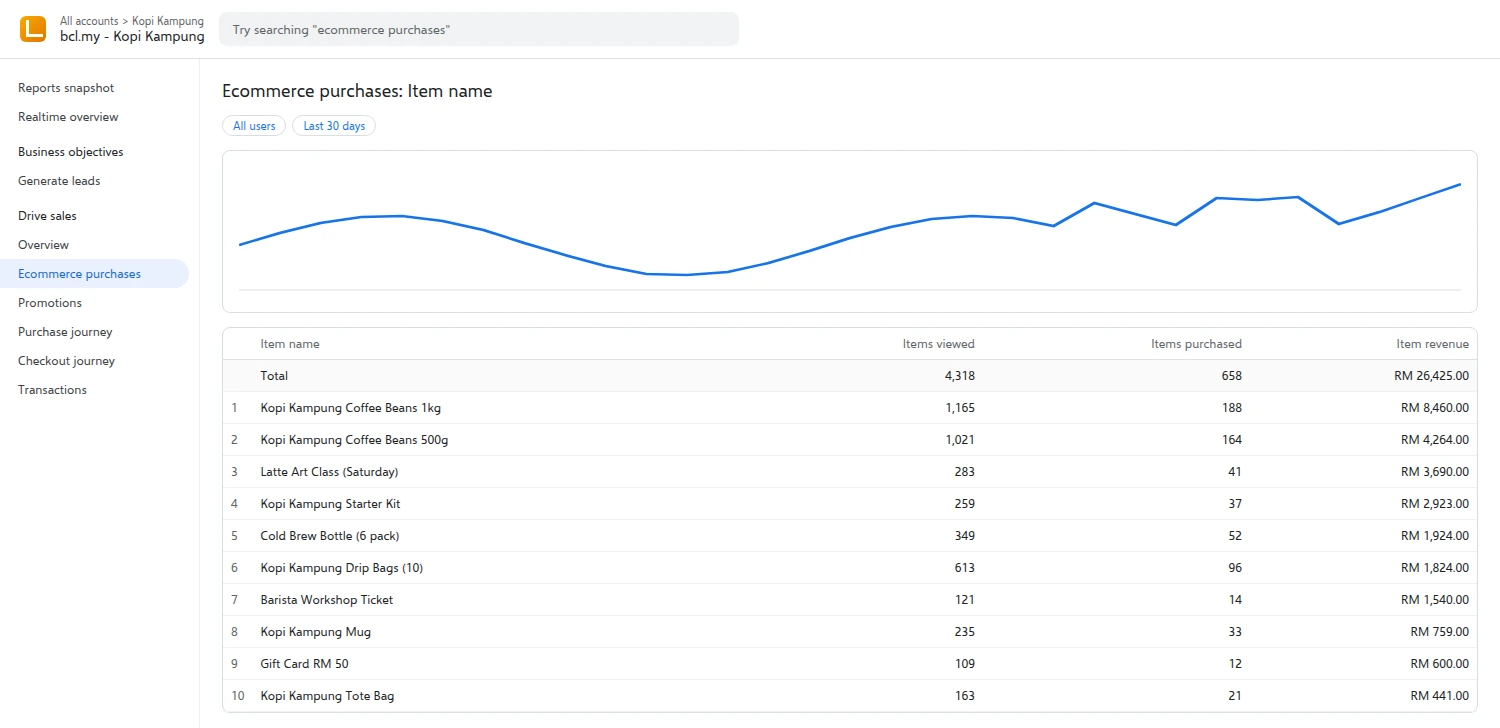Screen dimensions: 1500x728
Task: Open the account selector bcl.my - Kopi Kampung
Action: click(132, 37)
